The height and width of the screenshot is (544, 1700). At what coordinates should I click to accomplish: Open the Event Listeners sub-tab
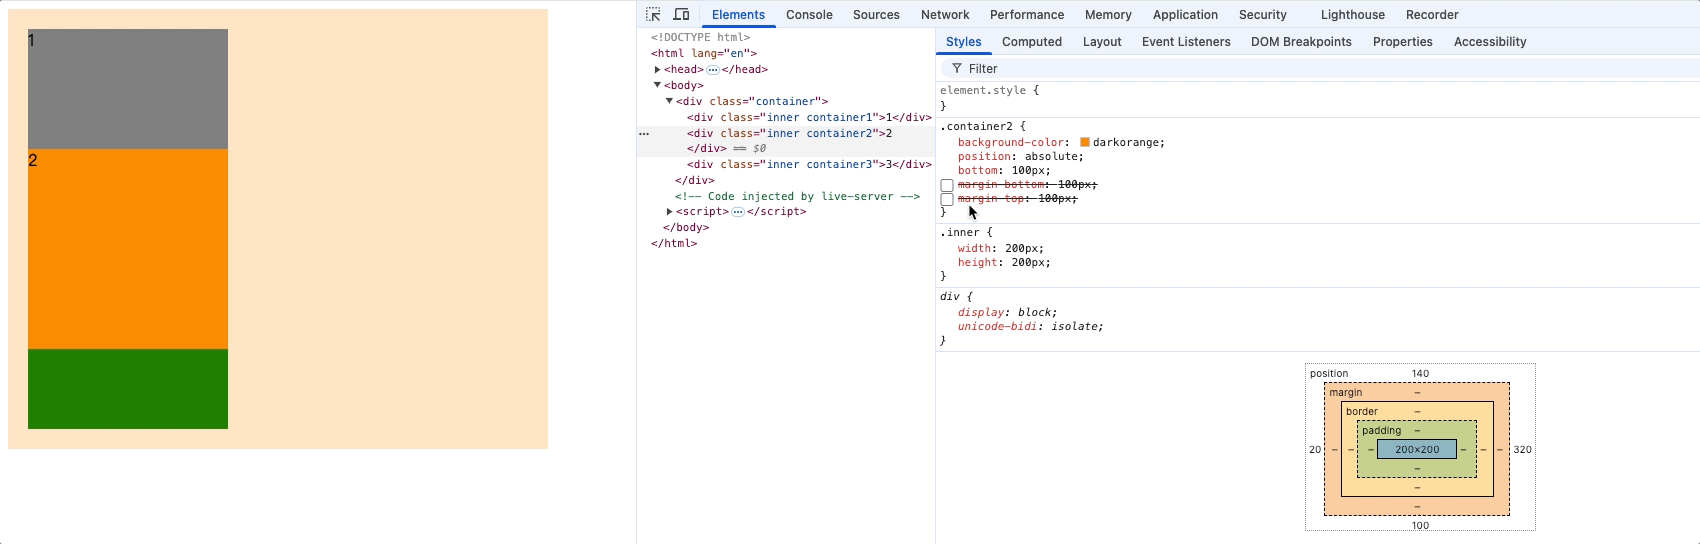pyautogui.click(x=1186, y=41)
